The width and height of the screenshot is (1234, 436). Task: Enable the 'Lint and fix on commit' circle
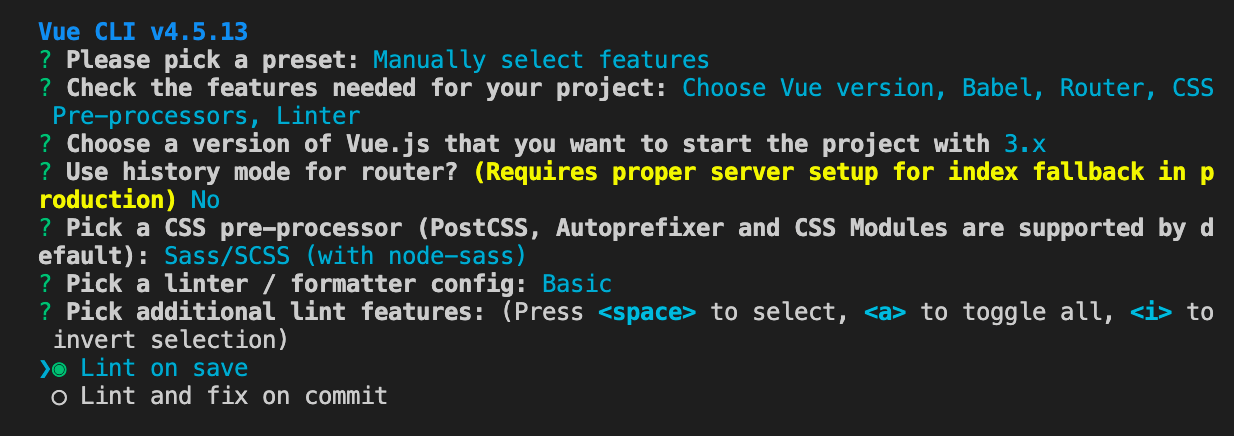coord(59,397)
